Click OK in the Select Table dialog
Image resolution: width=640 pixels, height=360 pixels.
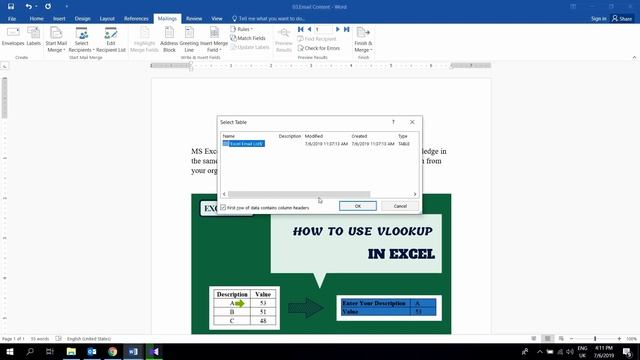coord(358,206)
